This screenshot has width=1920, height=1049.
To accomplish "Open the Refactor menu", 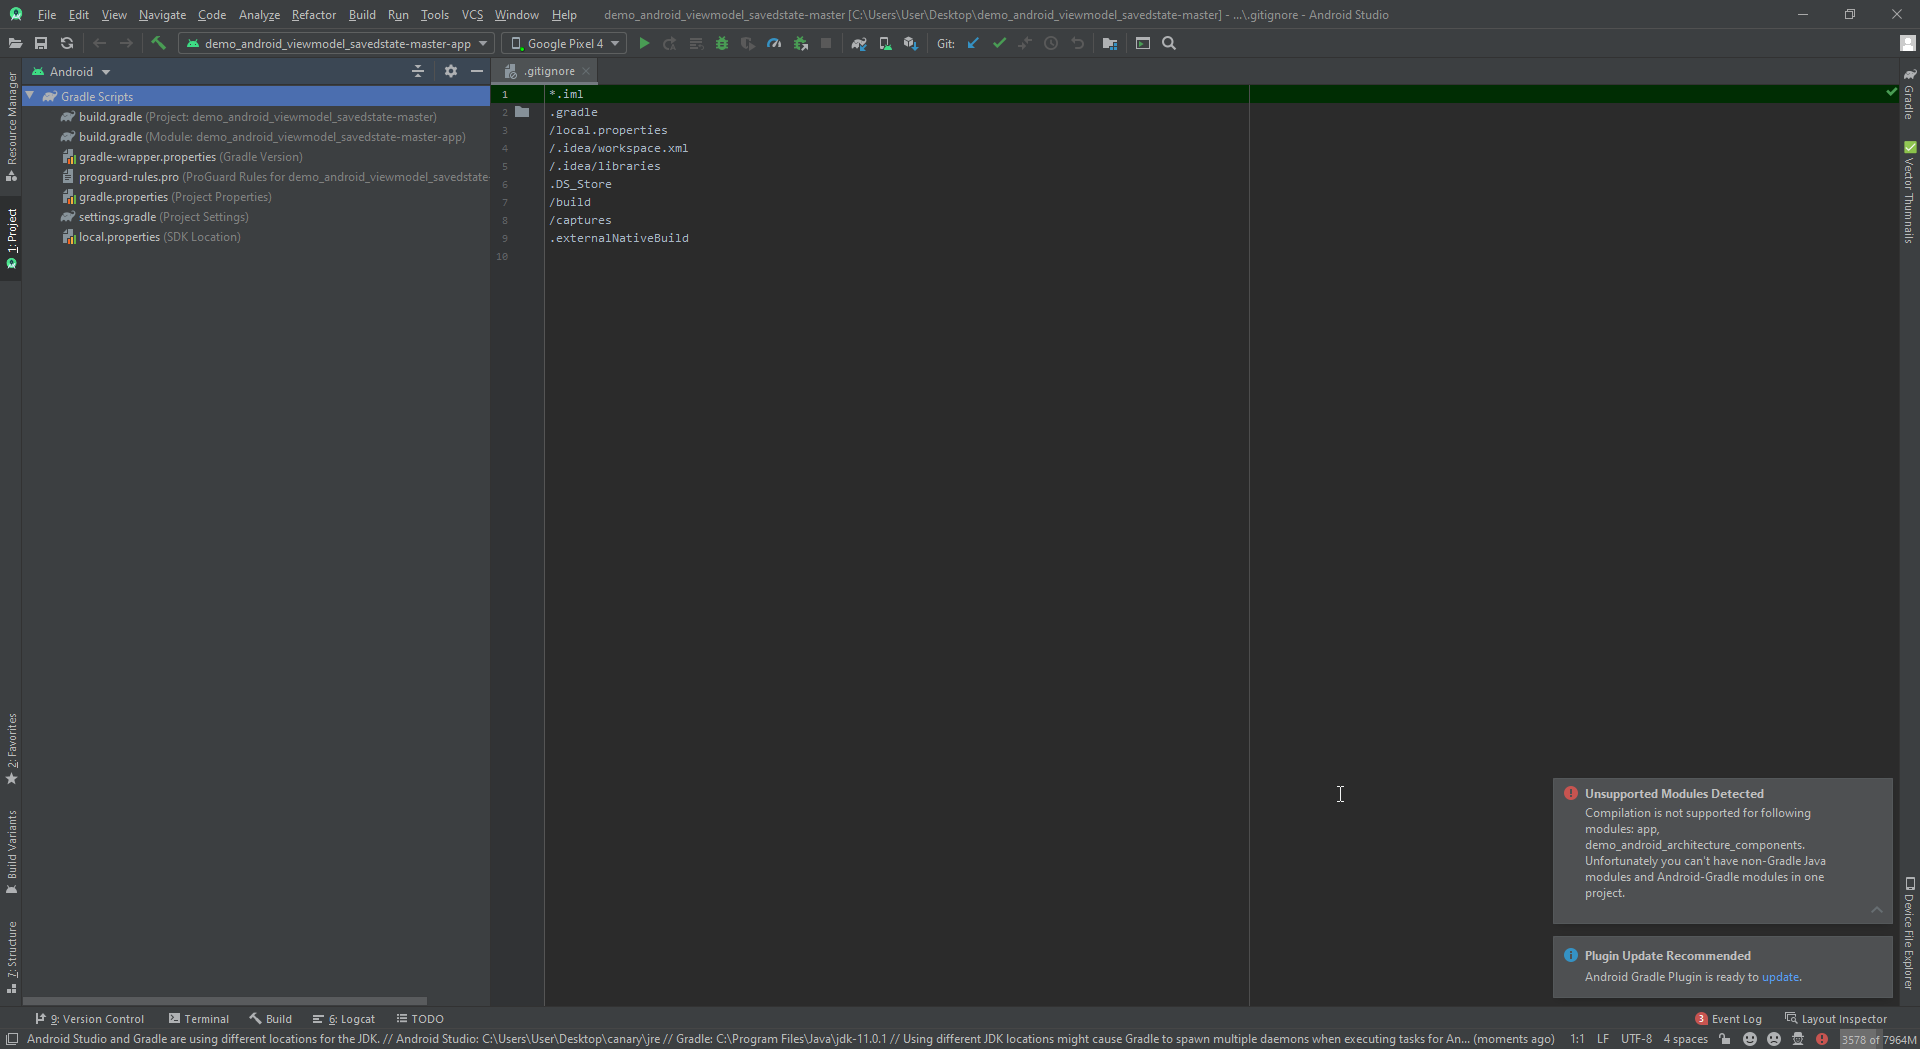I will 313,15.
